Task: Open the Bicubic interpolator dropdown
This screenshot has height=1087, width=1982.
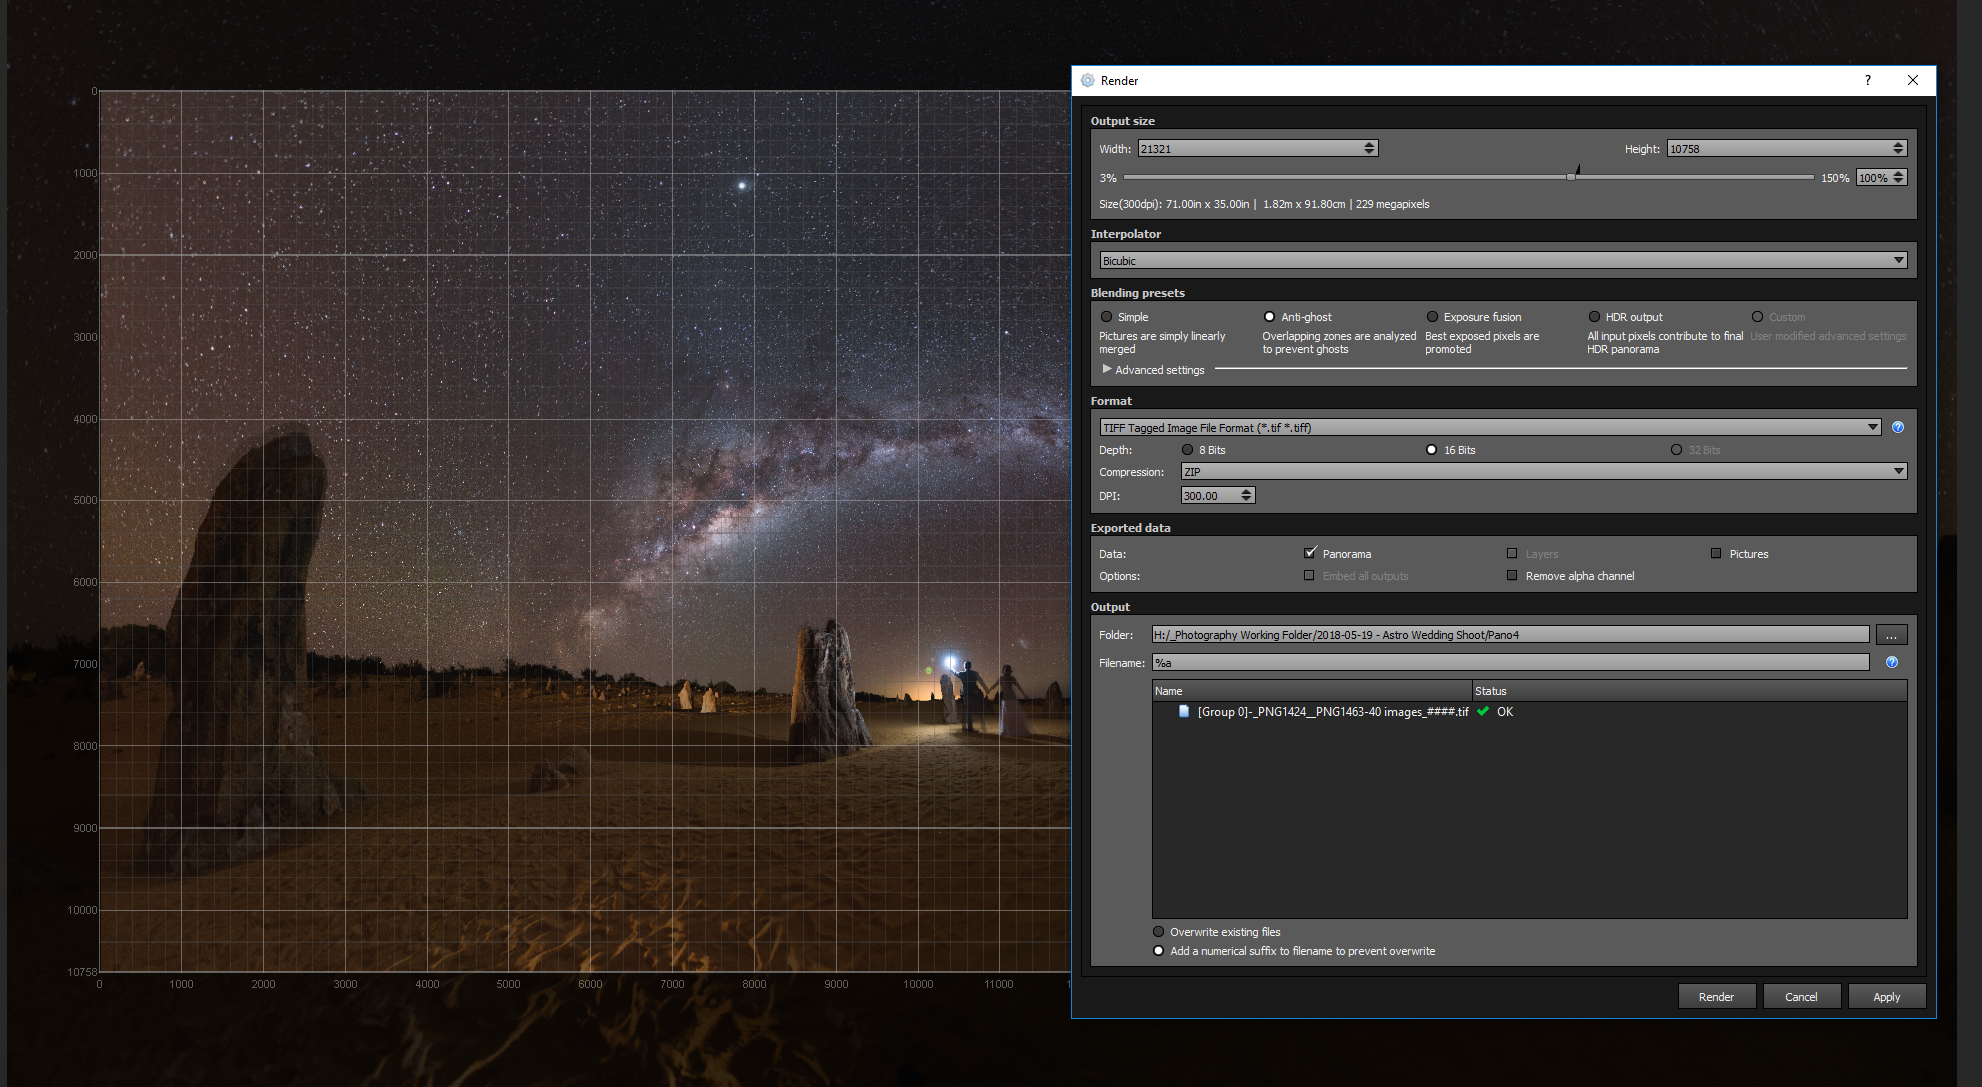Action: click(x=1502, y=260)
